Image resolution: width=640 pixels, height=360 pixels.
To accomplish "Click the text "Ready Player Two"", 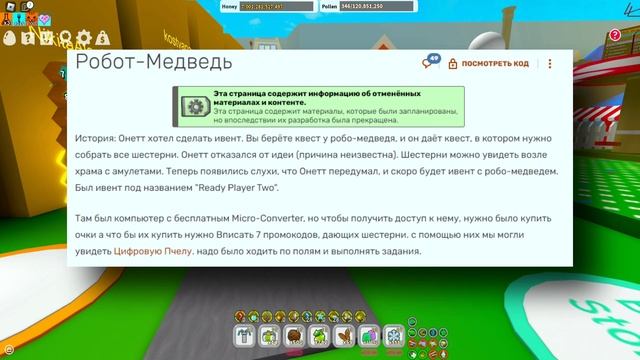I will (236, 188).
